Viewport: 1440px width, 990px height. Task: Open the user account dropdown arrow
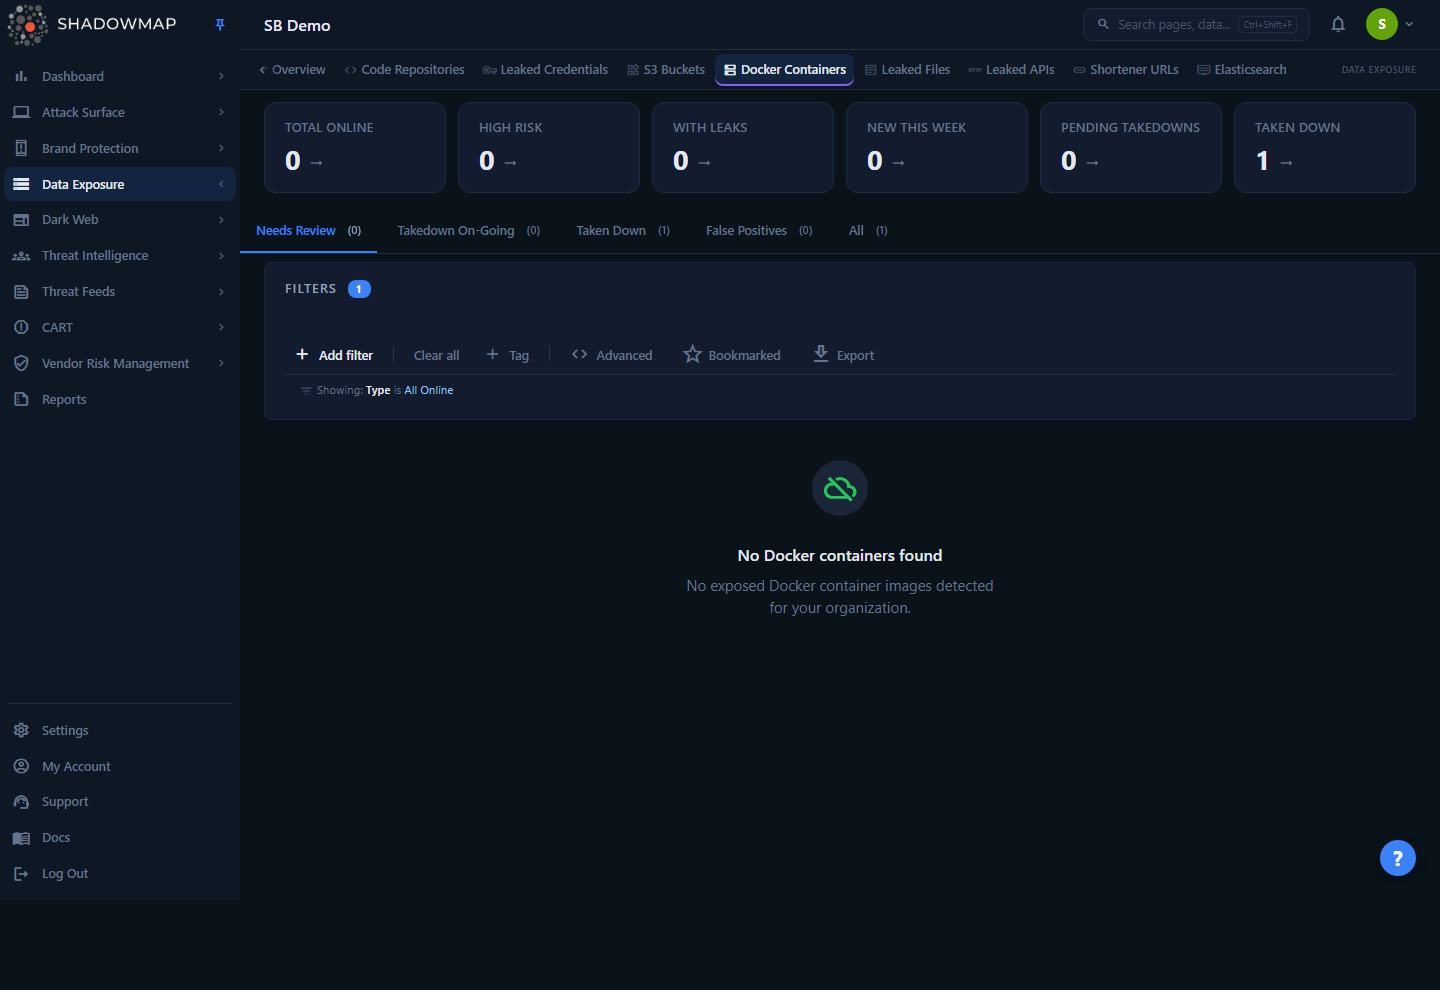[1409, 24]
